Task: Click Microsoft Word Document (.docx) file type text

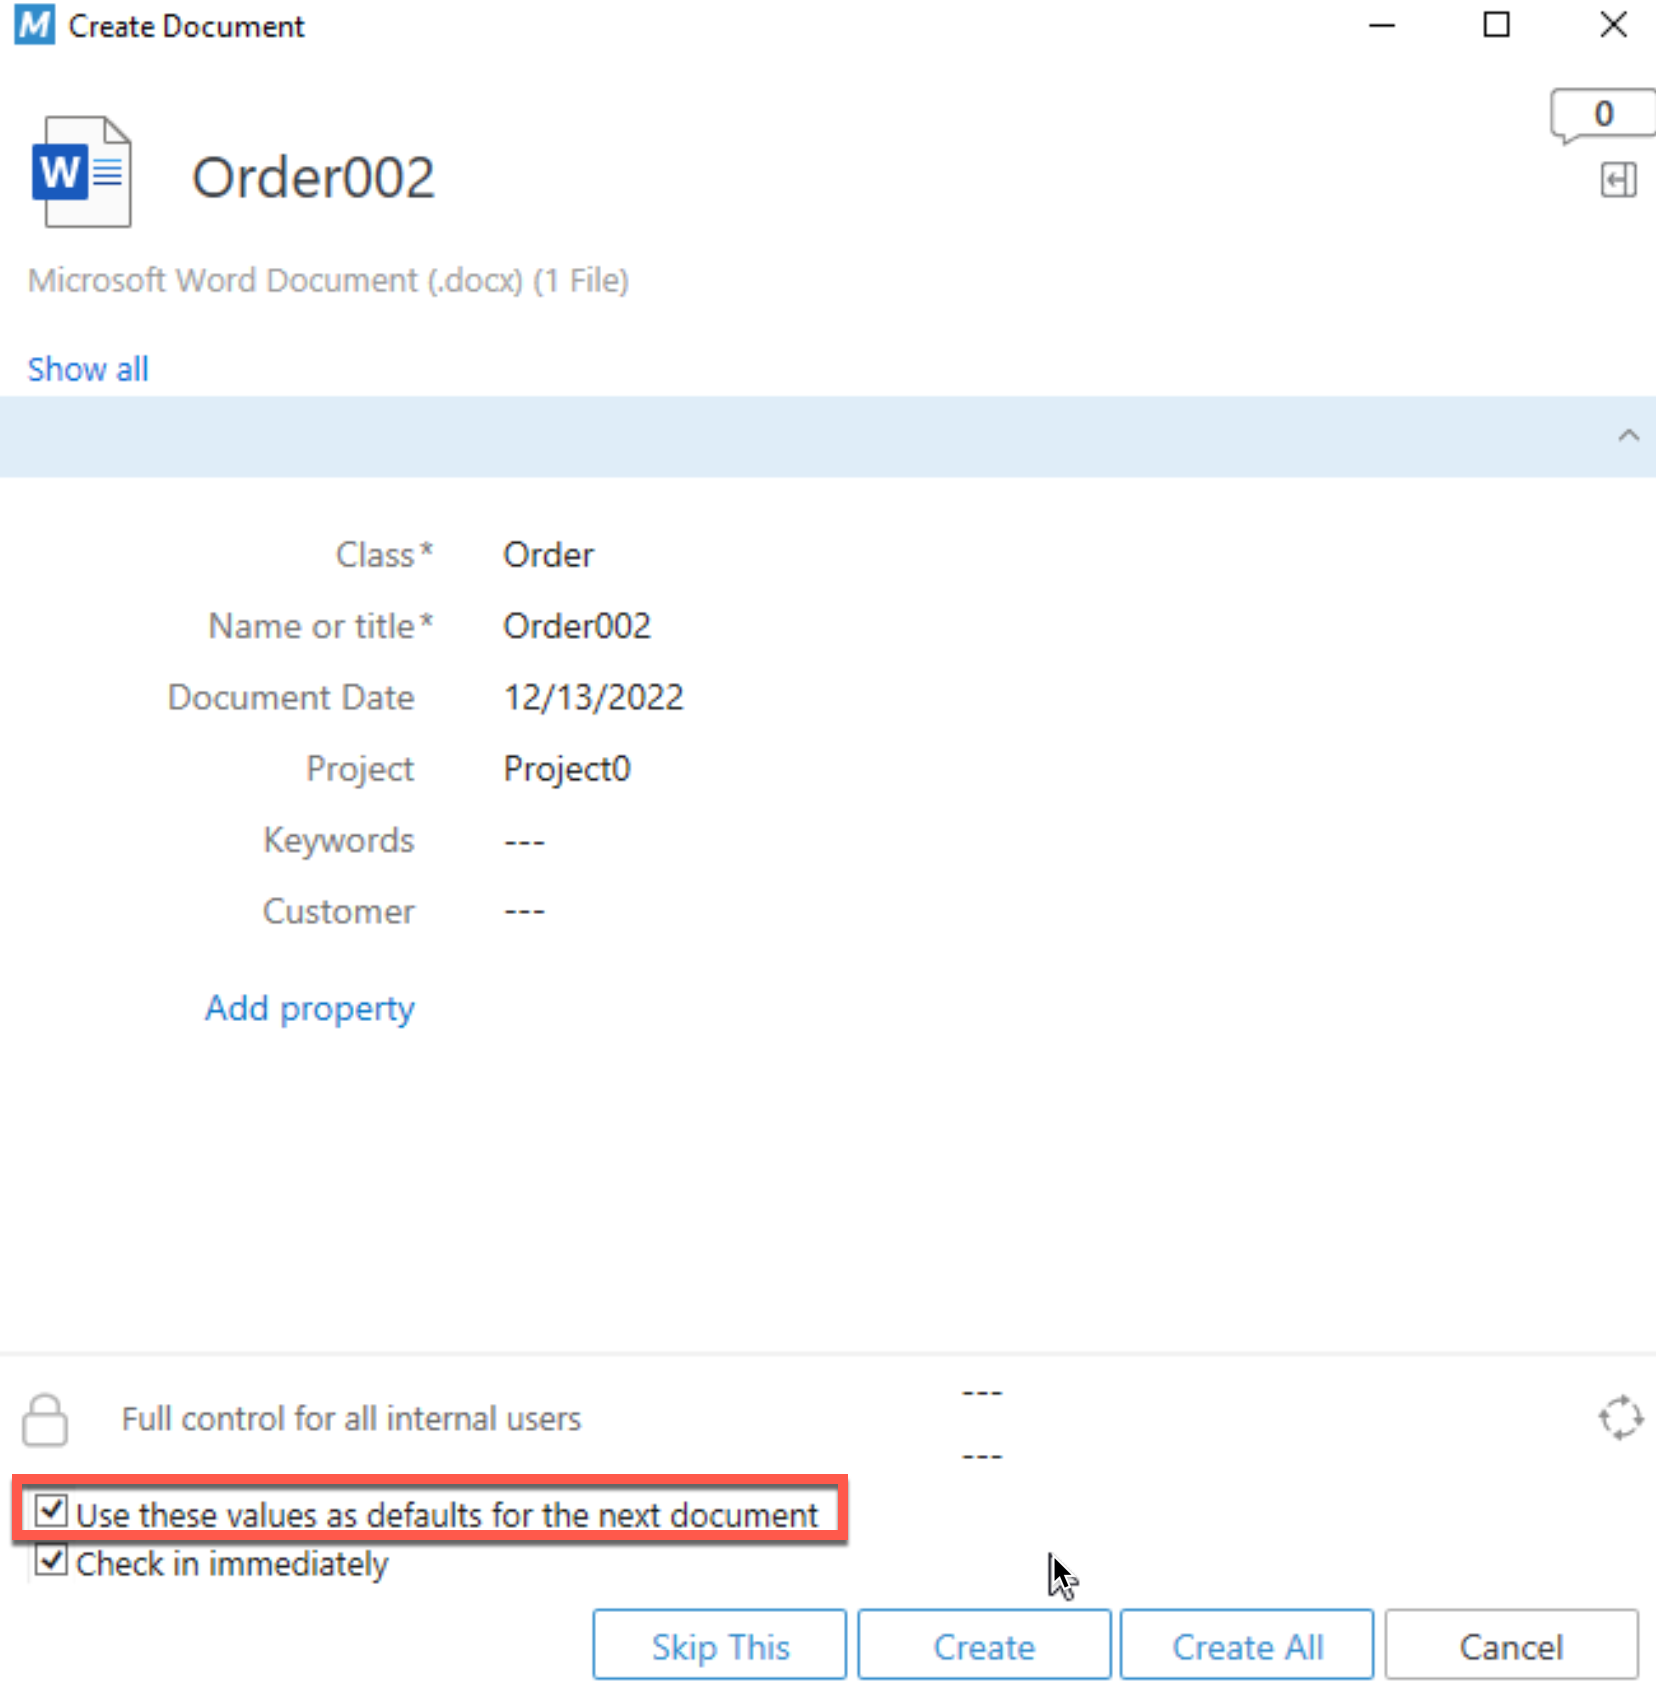Action: tap(328, 280)
